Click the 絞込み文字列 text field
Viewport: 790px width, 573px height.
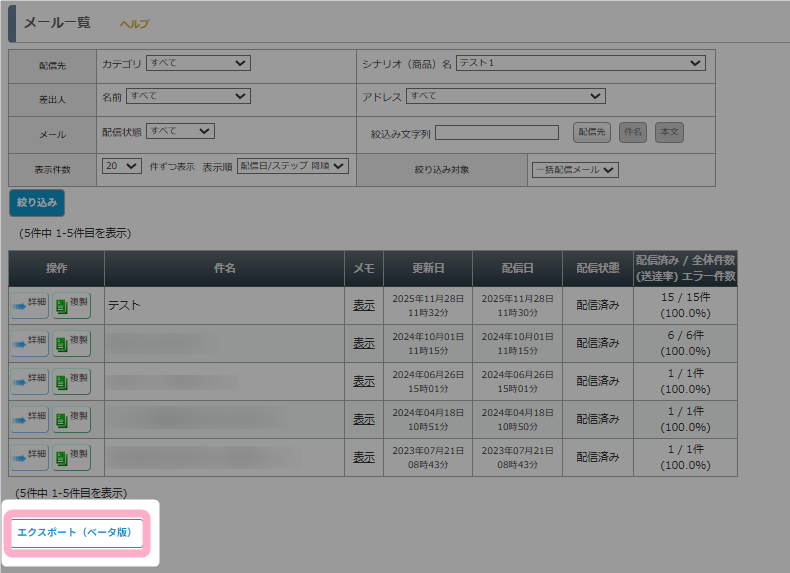496,132
